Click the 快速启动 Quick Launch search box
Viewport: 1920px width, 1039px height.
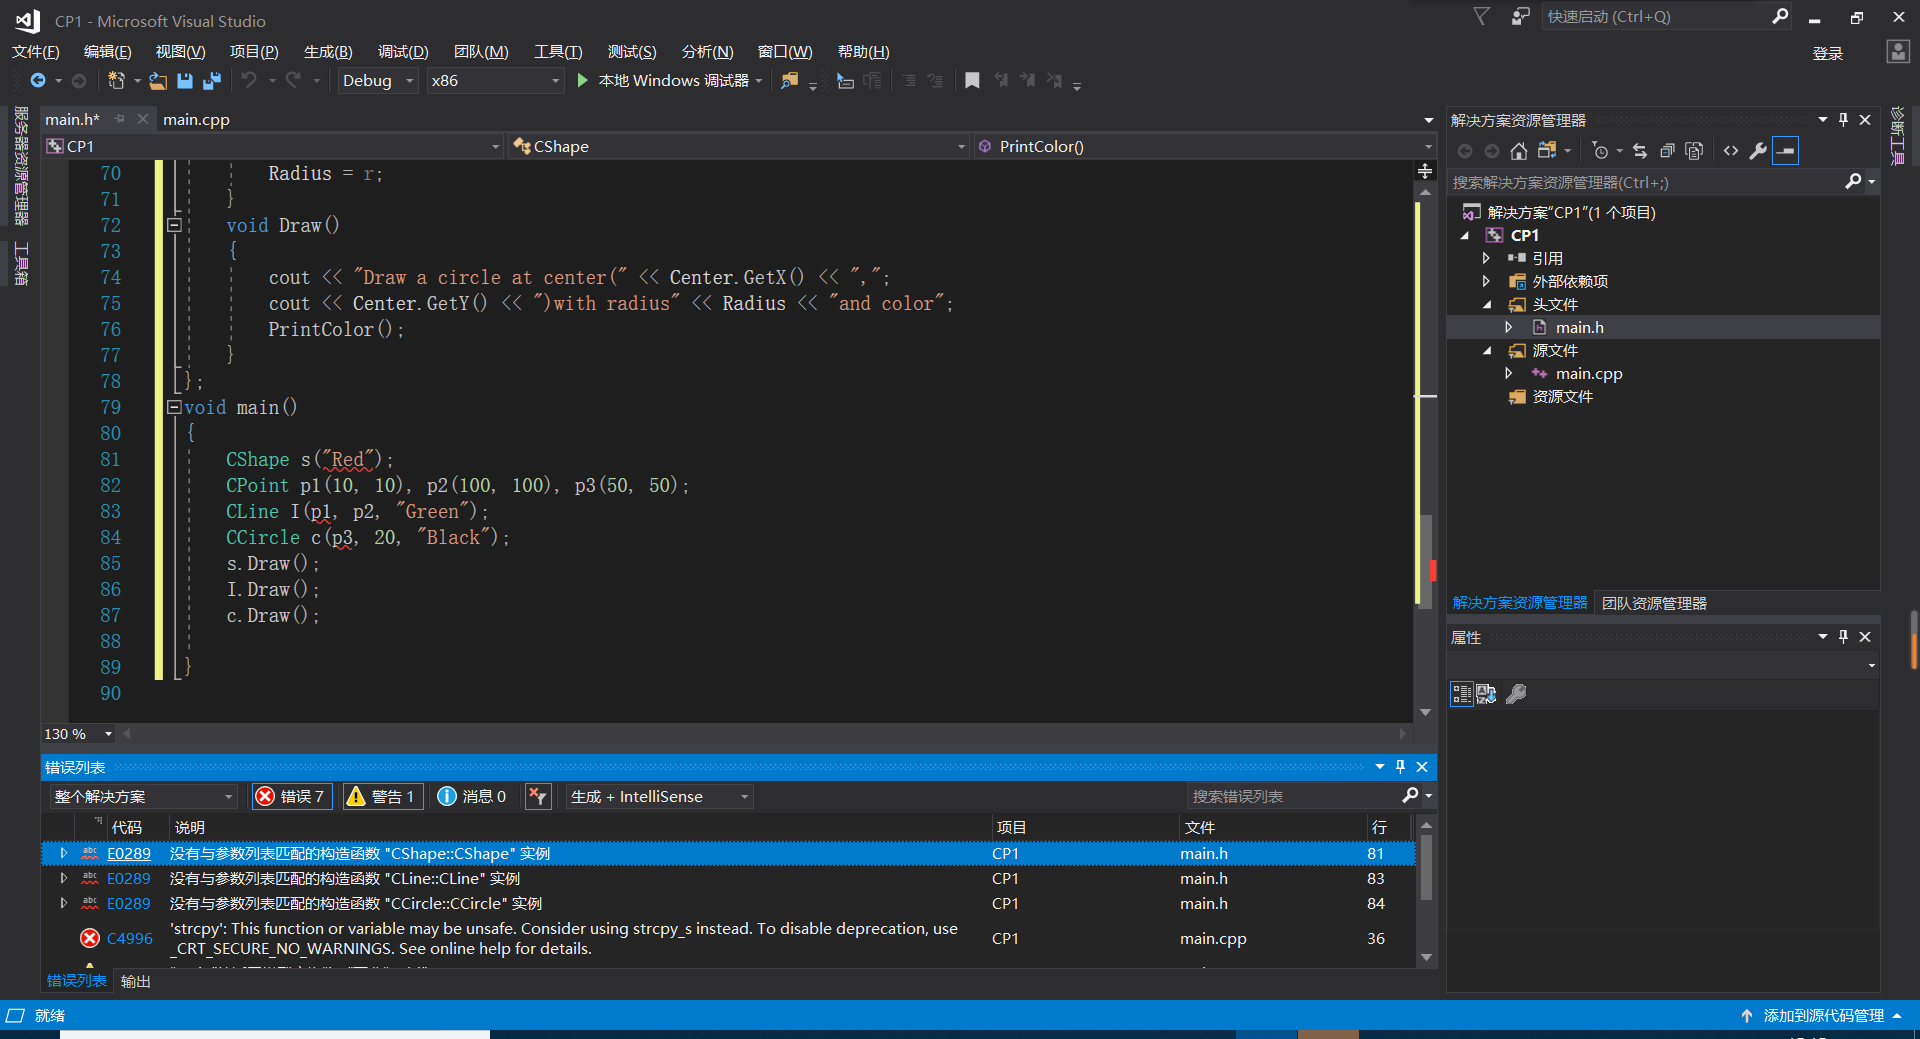tap(1655, 16)
